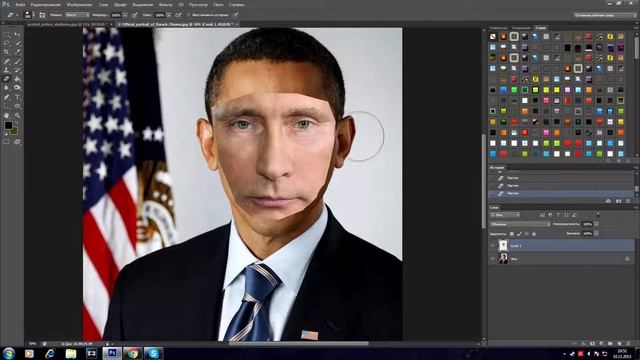This screenshot has width=640, height=360.
Task: Create new document from current state
Action: [608, 201]
